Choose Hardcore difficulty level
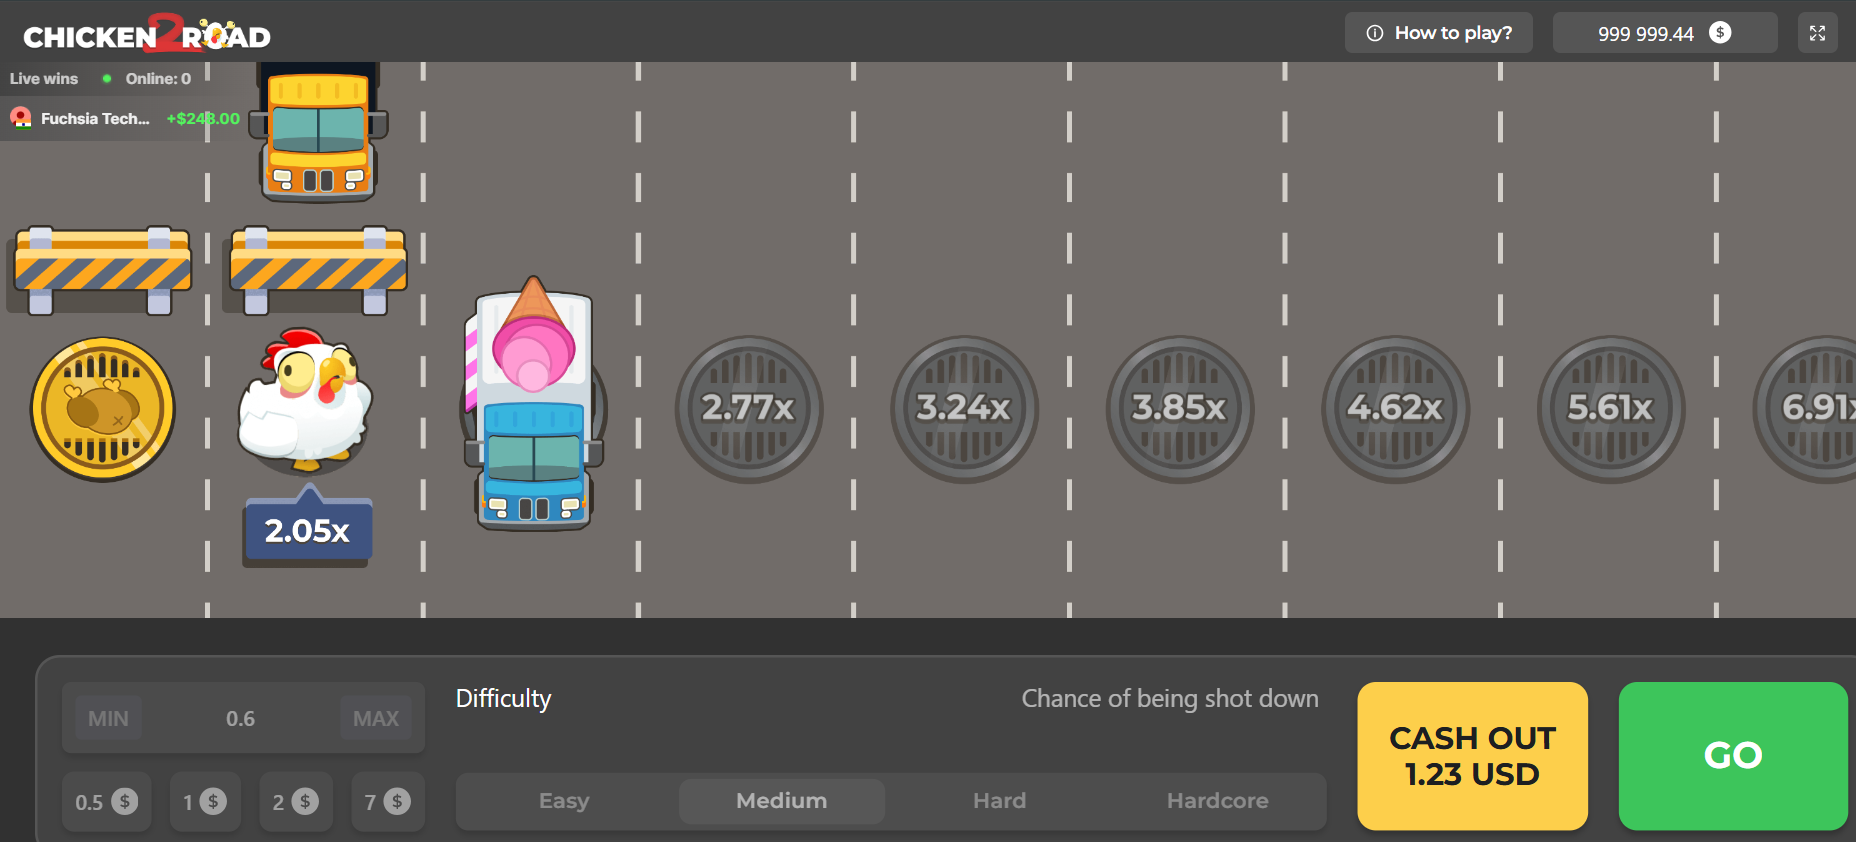Viewport: 1856px width, 842px height. tap(1217, 801)
